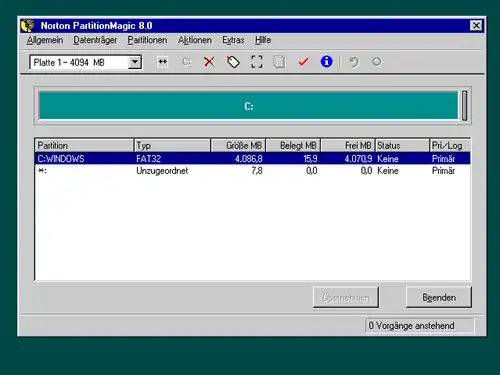Click the greyed circle apply icon
Viewport: 500px width, 375px height.
click(377, 62)
